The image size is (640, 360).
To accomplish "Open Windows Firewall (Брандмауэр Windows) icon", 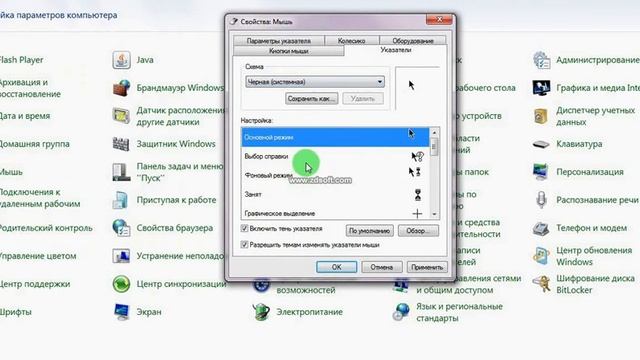I will click(x=121, y=88).
